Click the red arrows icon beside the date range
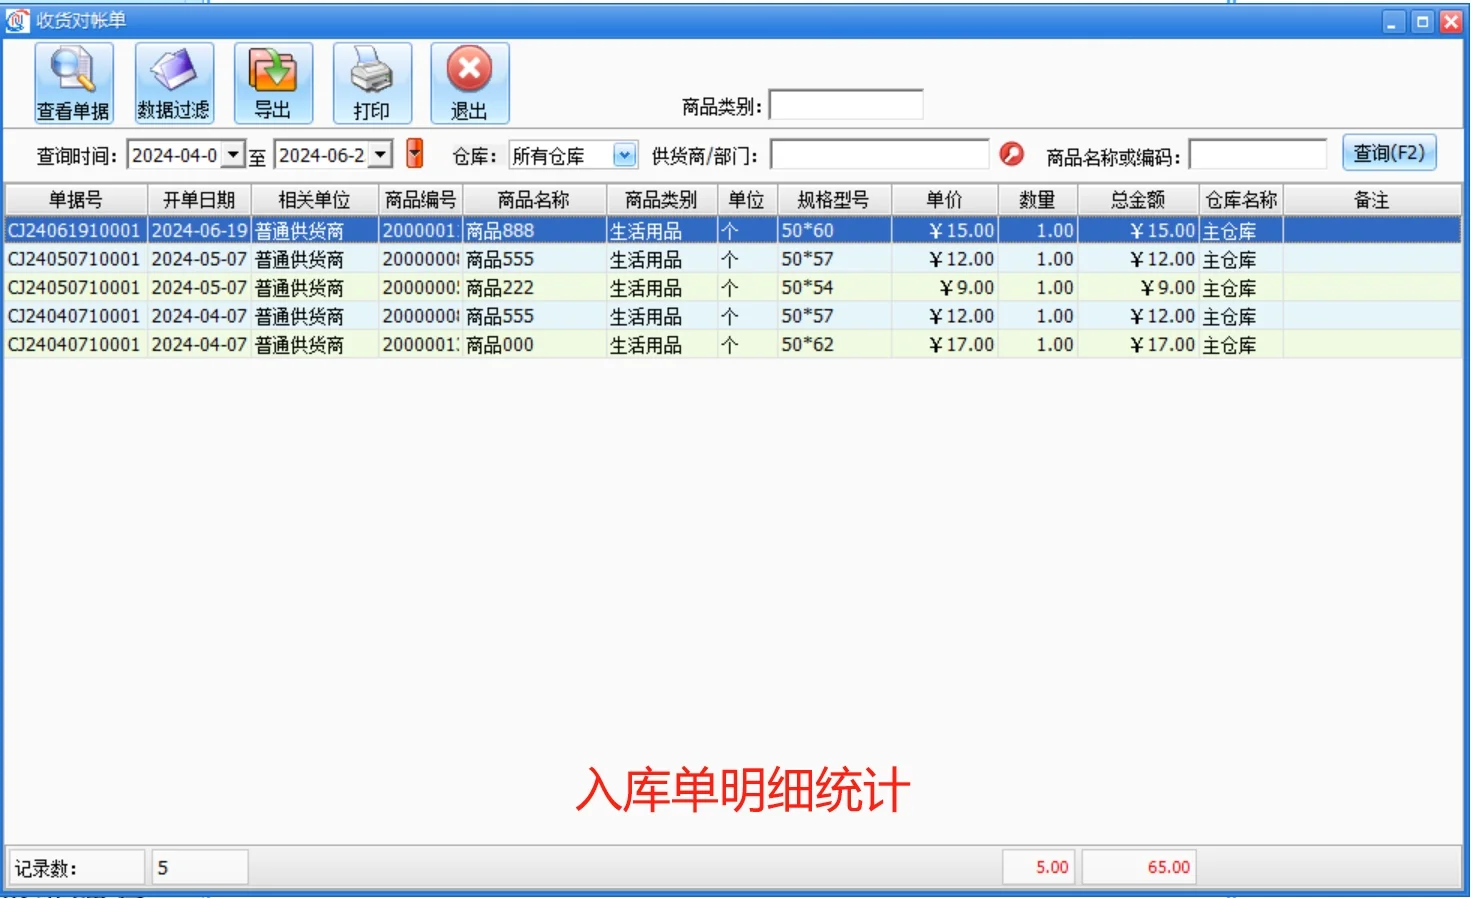This screenshot has width=1471, height=898. coord(414,154)
